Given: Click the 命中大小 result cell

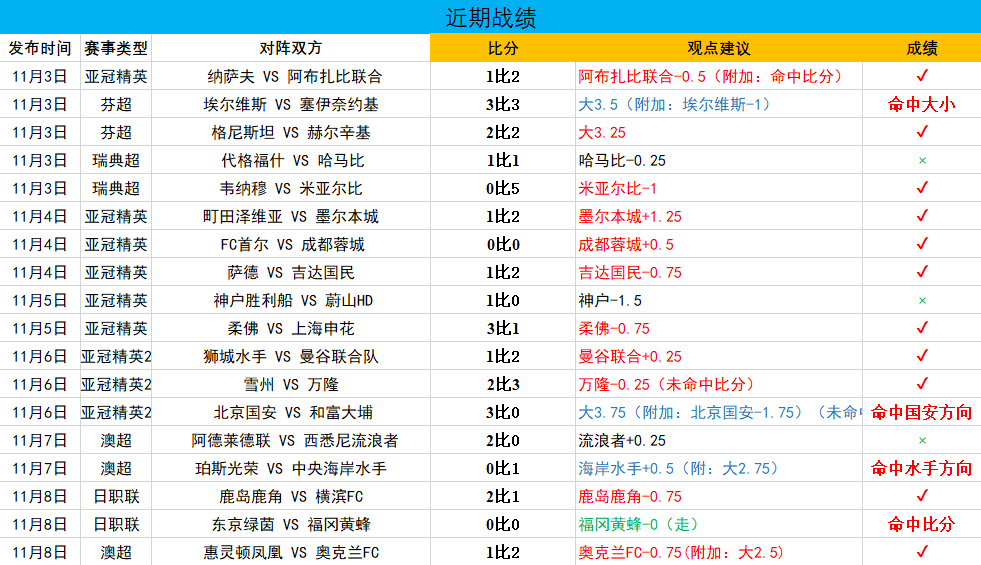Looking at the screenshot, I should (922, 104).
